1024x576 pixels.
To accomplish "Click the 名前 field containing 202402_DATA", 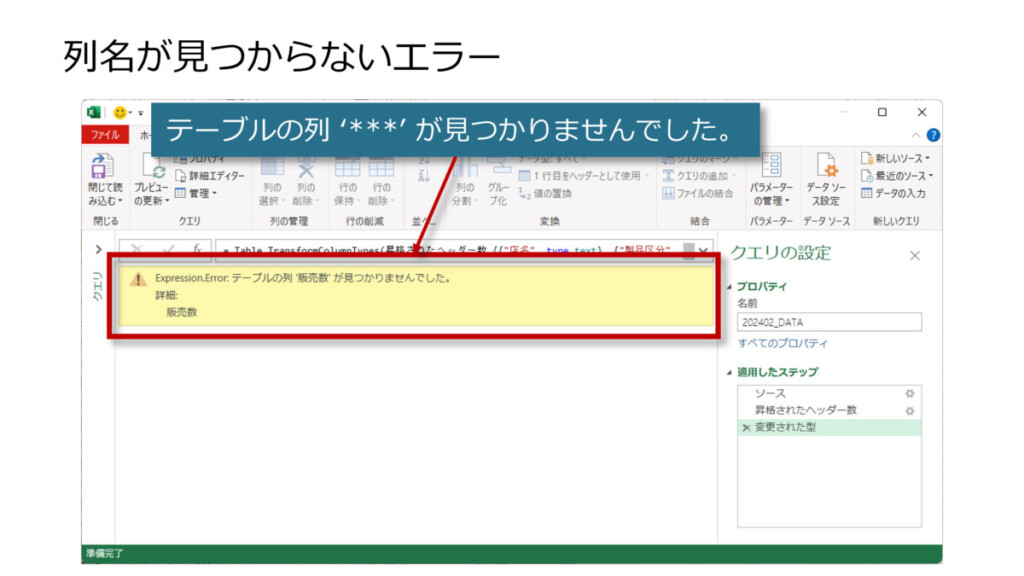I will pos(828,322).
